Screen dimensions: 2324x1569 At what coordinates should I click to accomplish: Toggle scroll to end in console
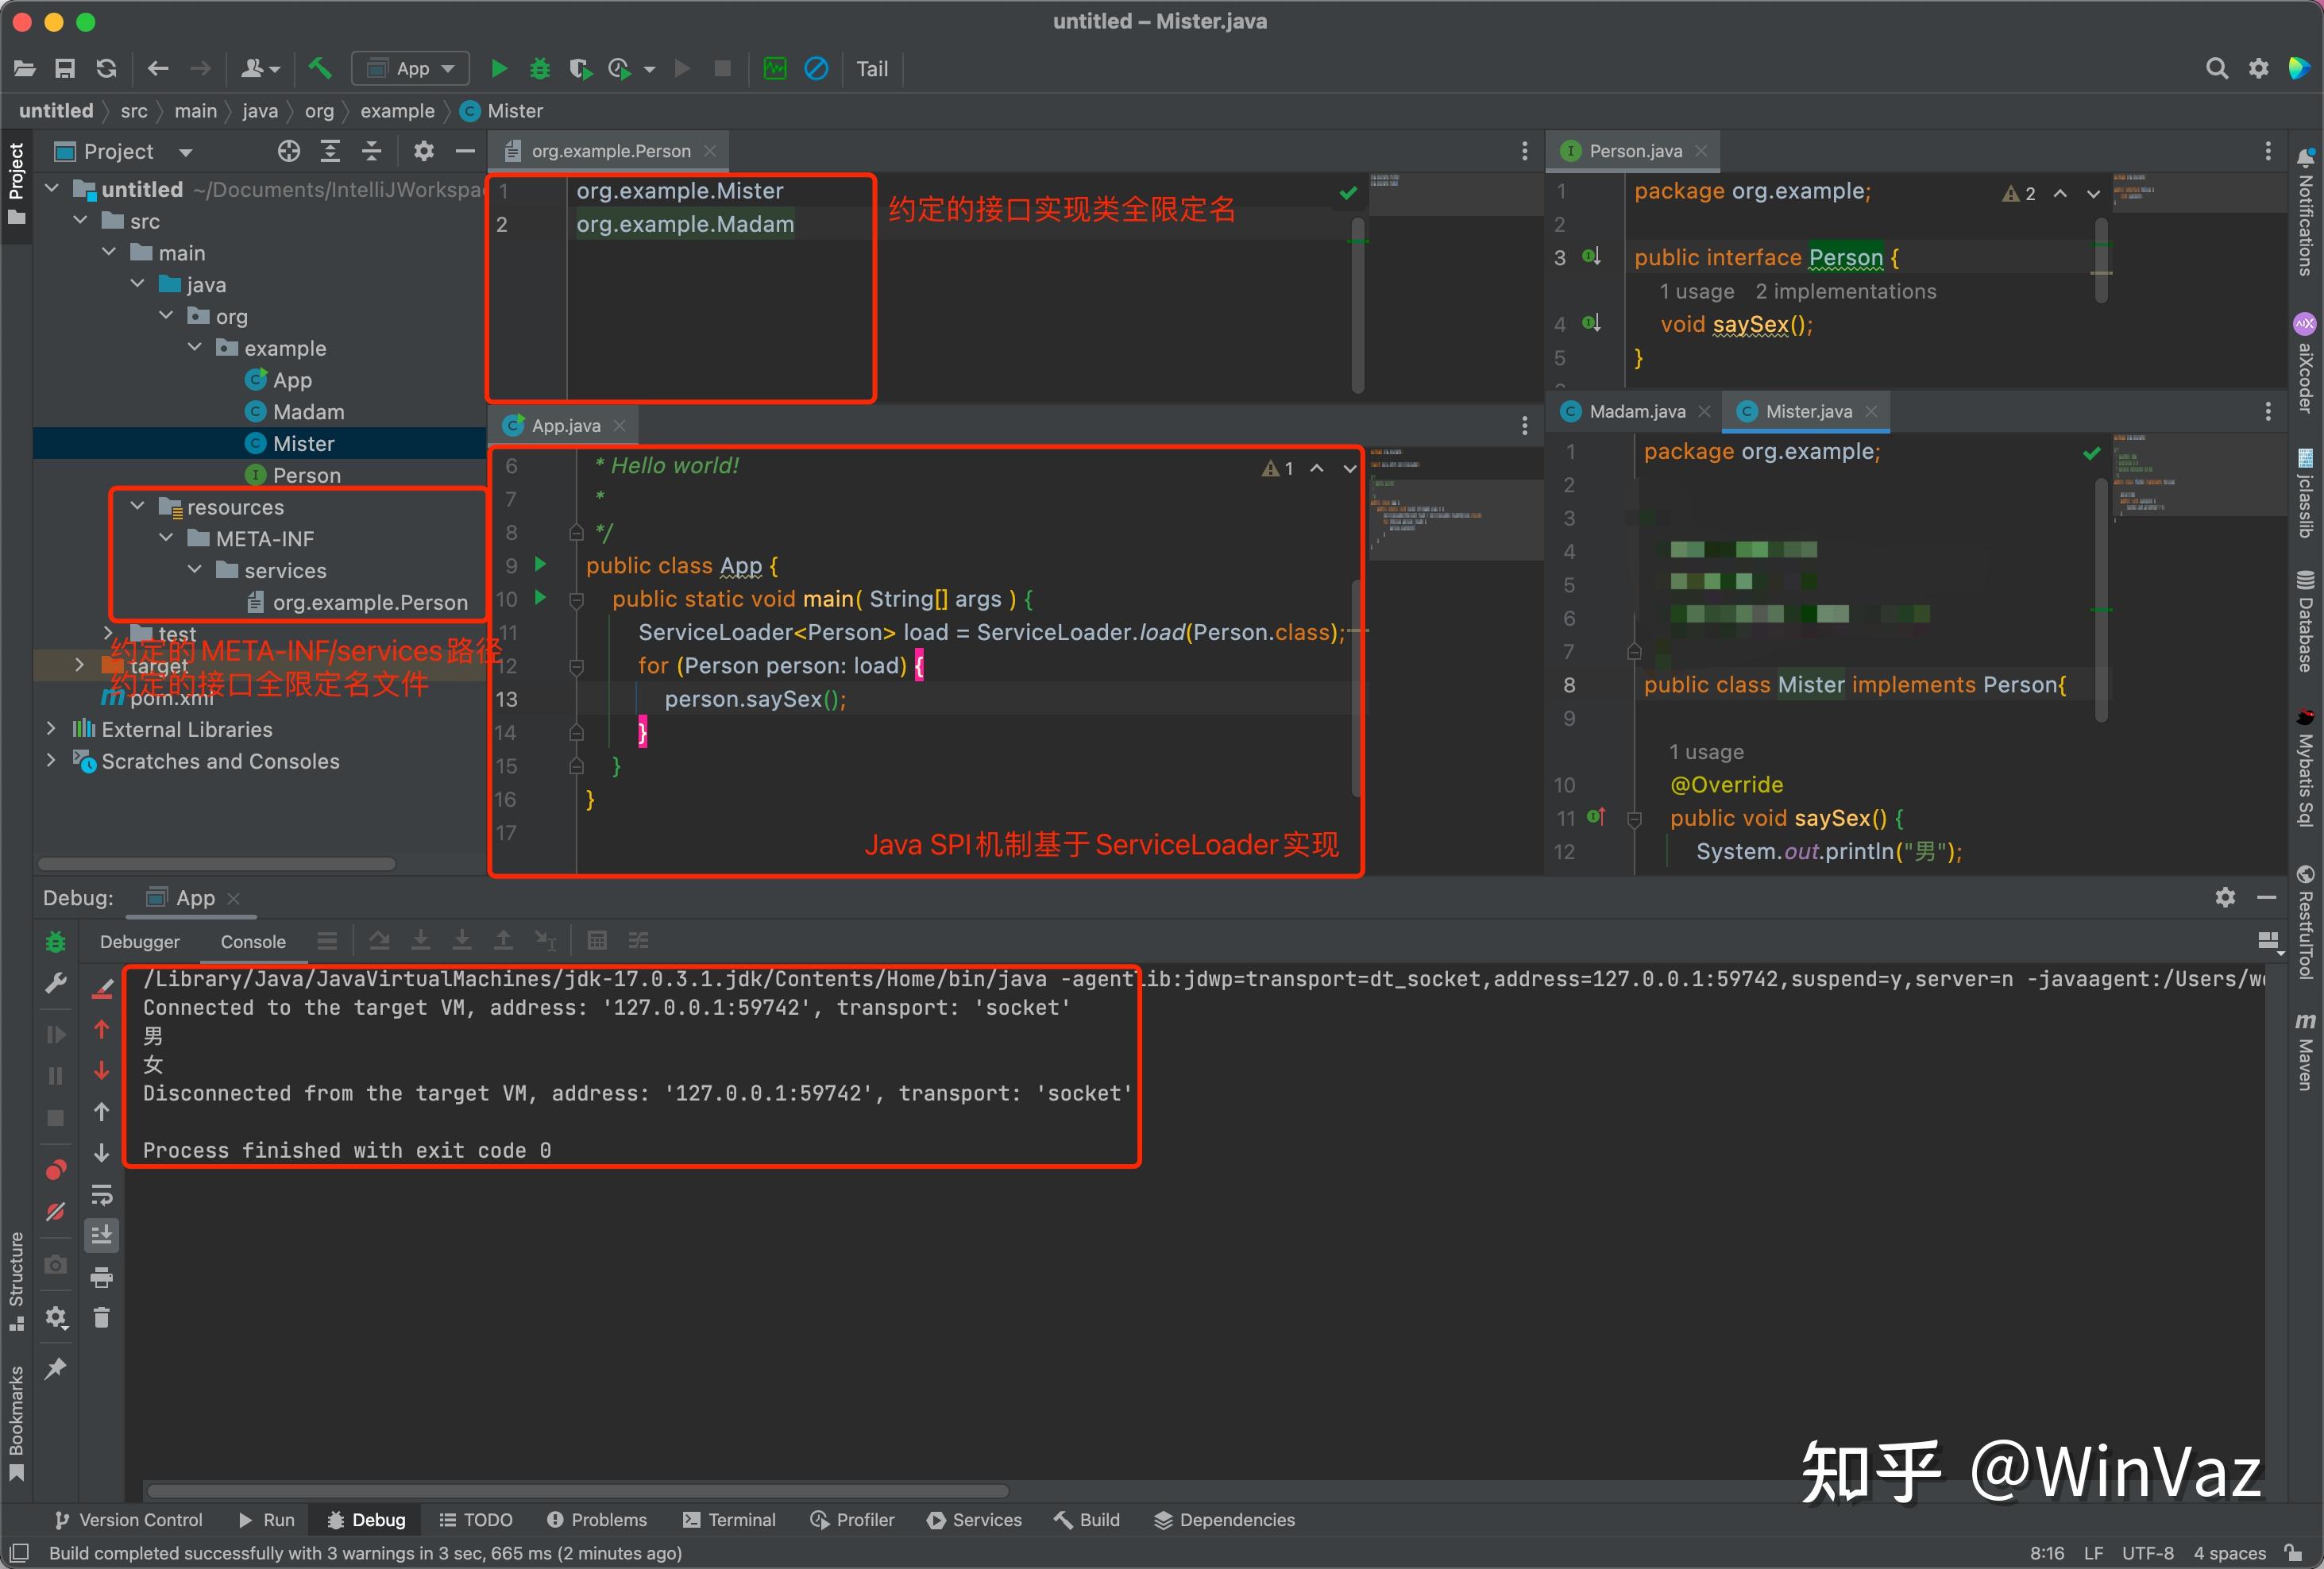point(102,1236)
